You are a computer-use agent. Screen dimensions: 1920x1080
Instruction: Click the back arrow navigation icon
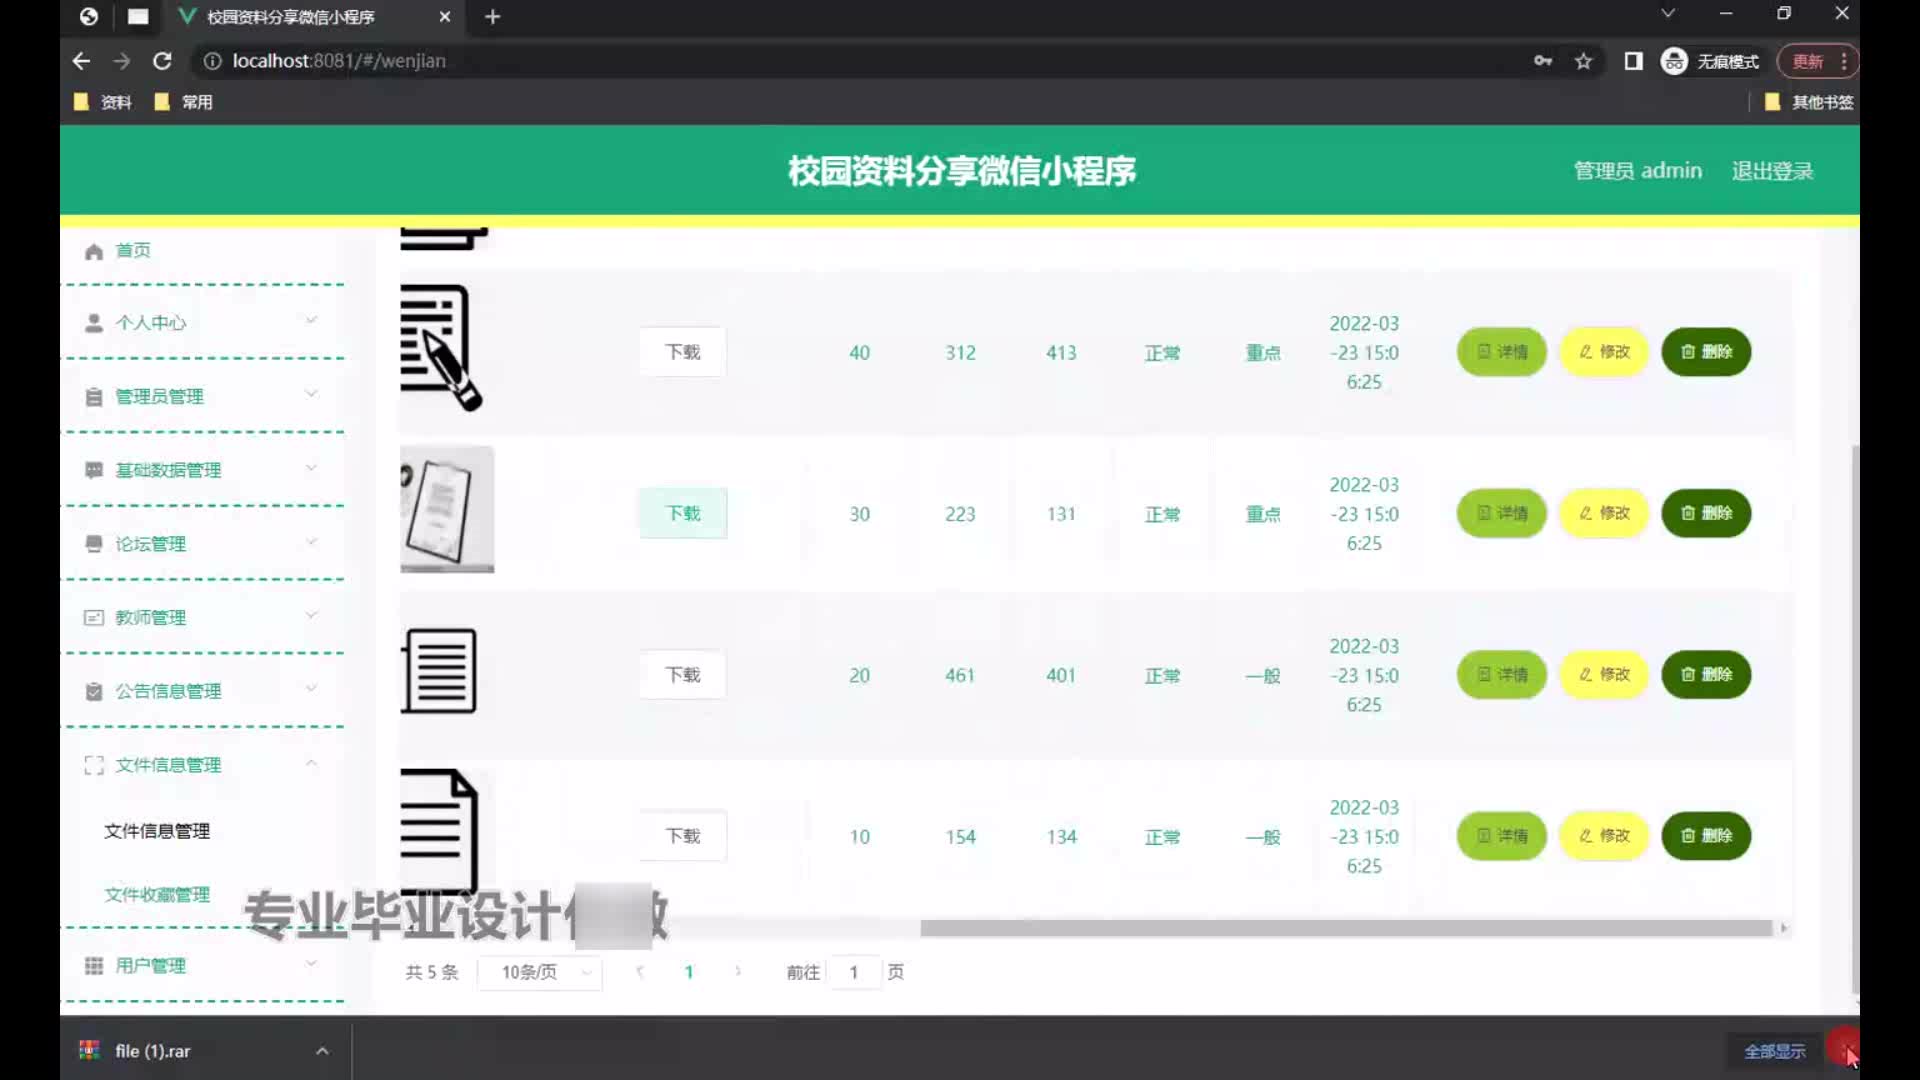[81, 61]
